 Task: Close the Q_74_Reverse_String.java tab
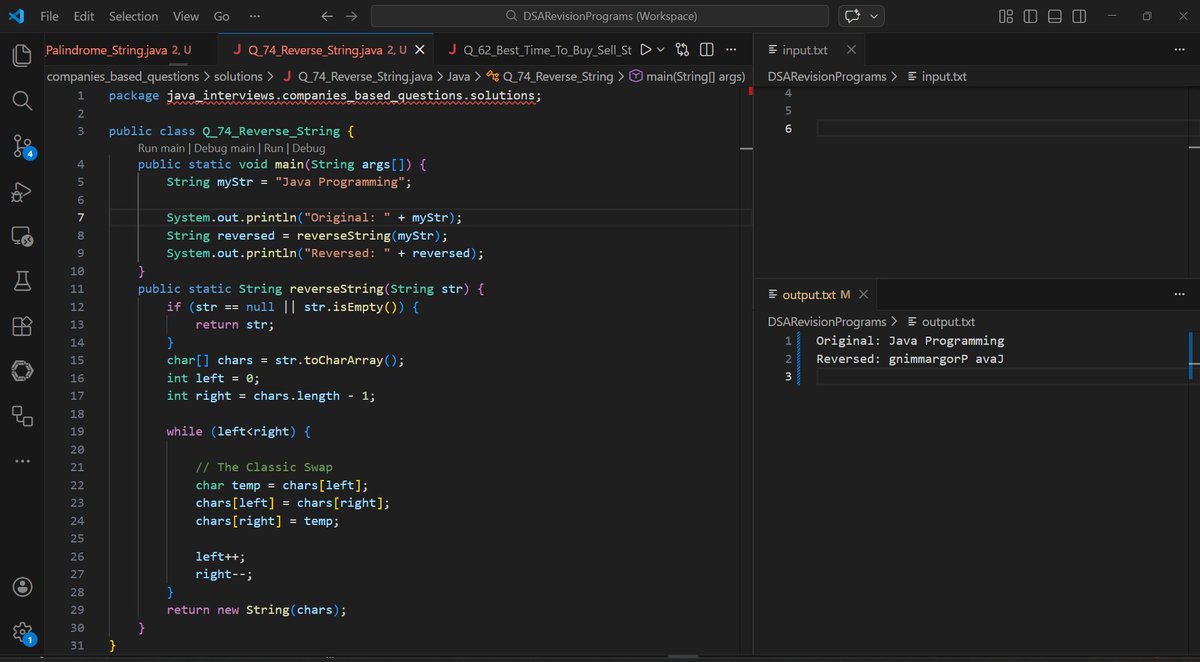click(x=419, y=50)
